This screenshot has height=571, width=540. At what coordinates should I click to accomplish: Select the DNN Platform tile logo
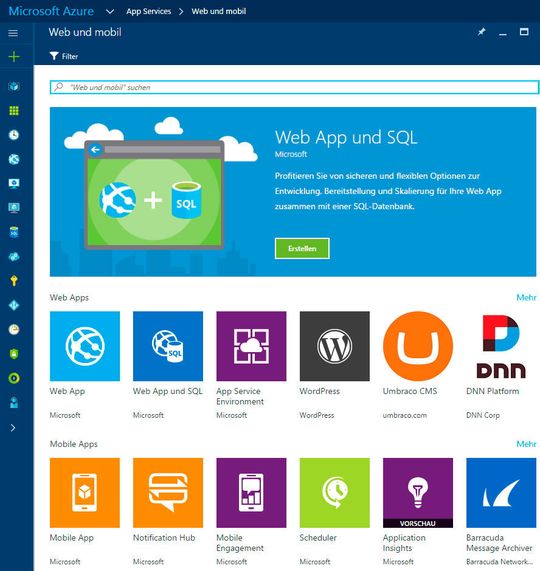pos(501,346)
